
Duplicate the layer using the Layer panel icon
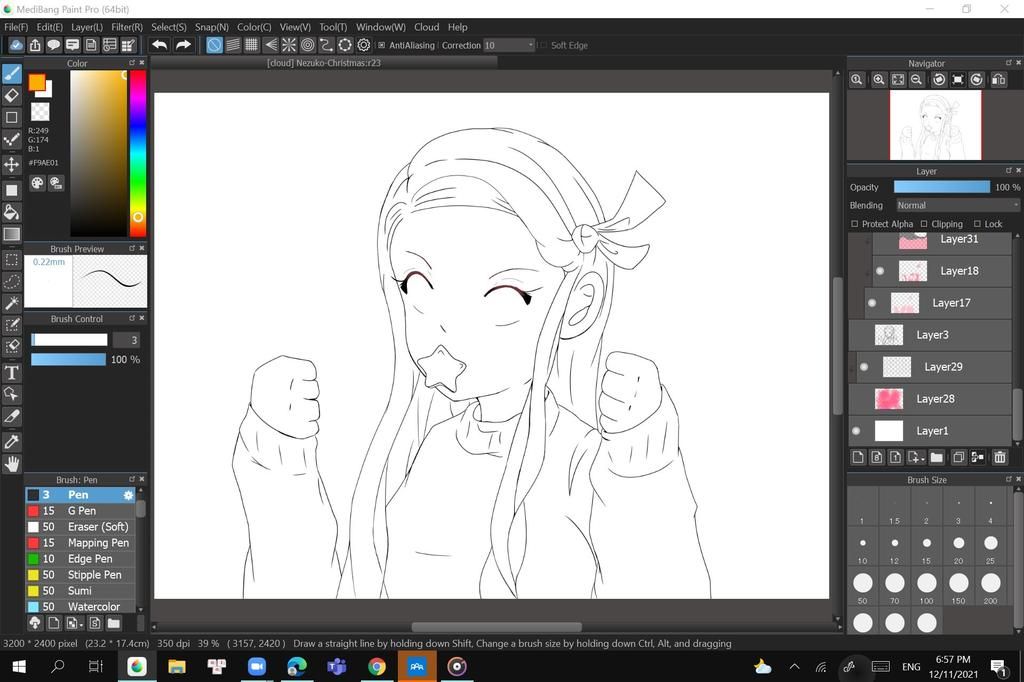click(958, 457)
